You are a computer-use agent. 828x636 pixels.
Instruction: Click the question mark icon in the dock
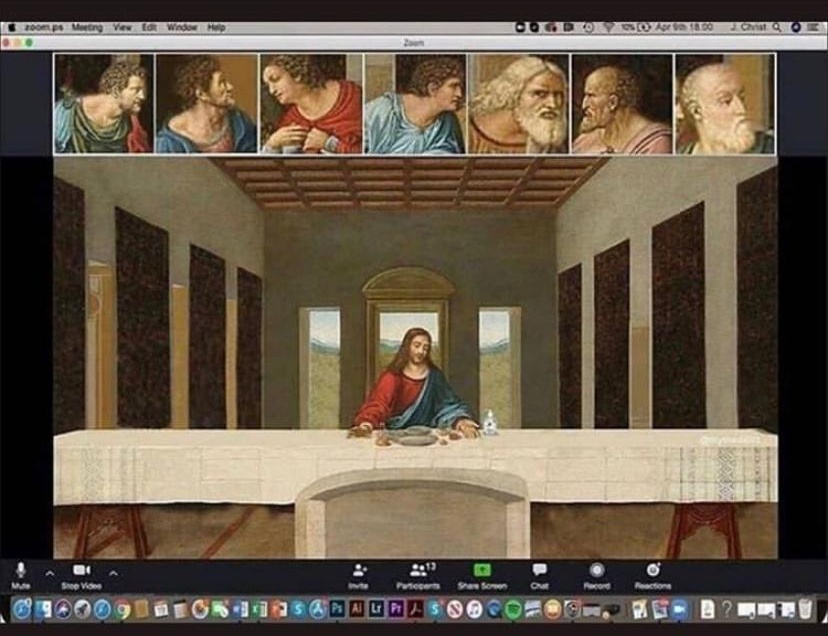coord(727,610)
